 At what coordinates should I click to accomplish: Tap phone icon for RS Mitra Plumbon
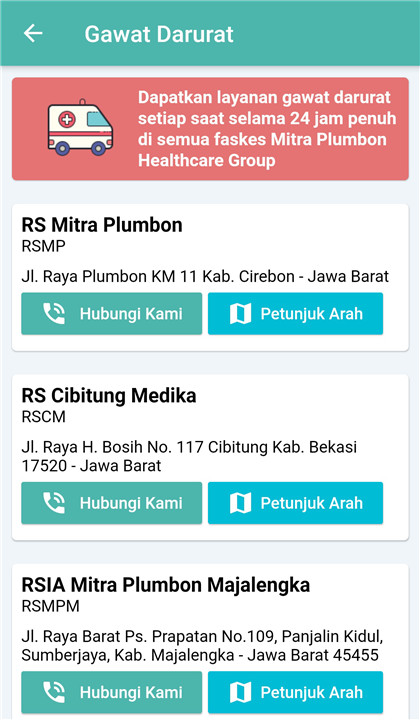pos(54,314)
